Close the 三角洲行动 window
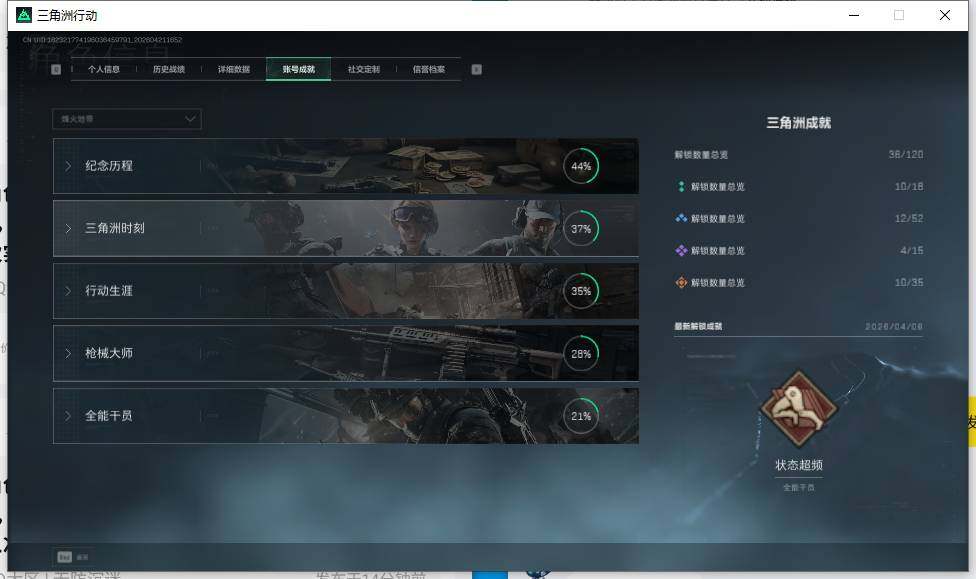 pos(945,15)
